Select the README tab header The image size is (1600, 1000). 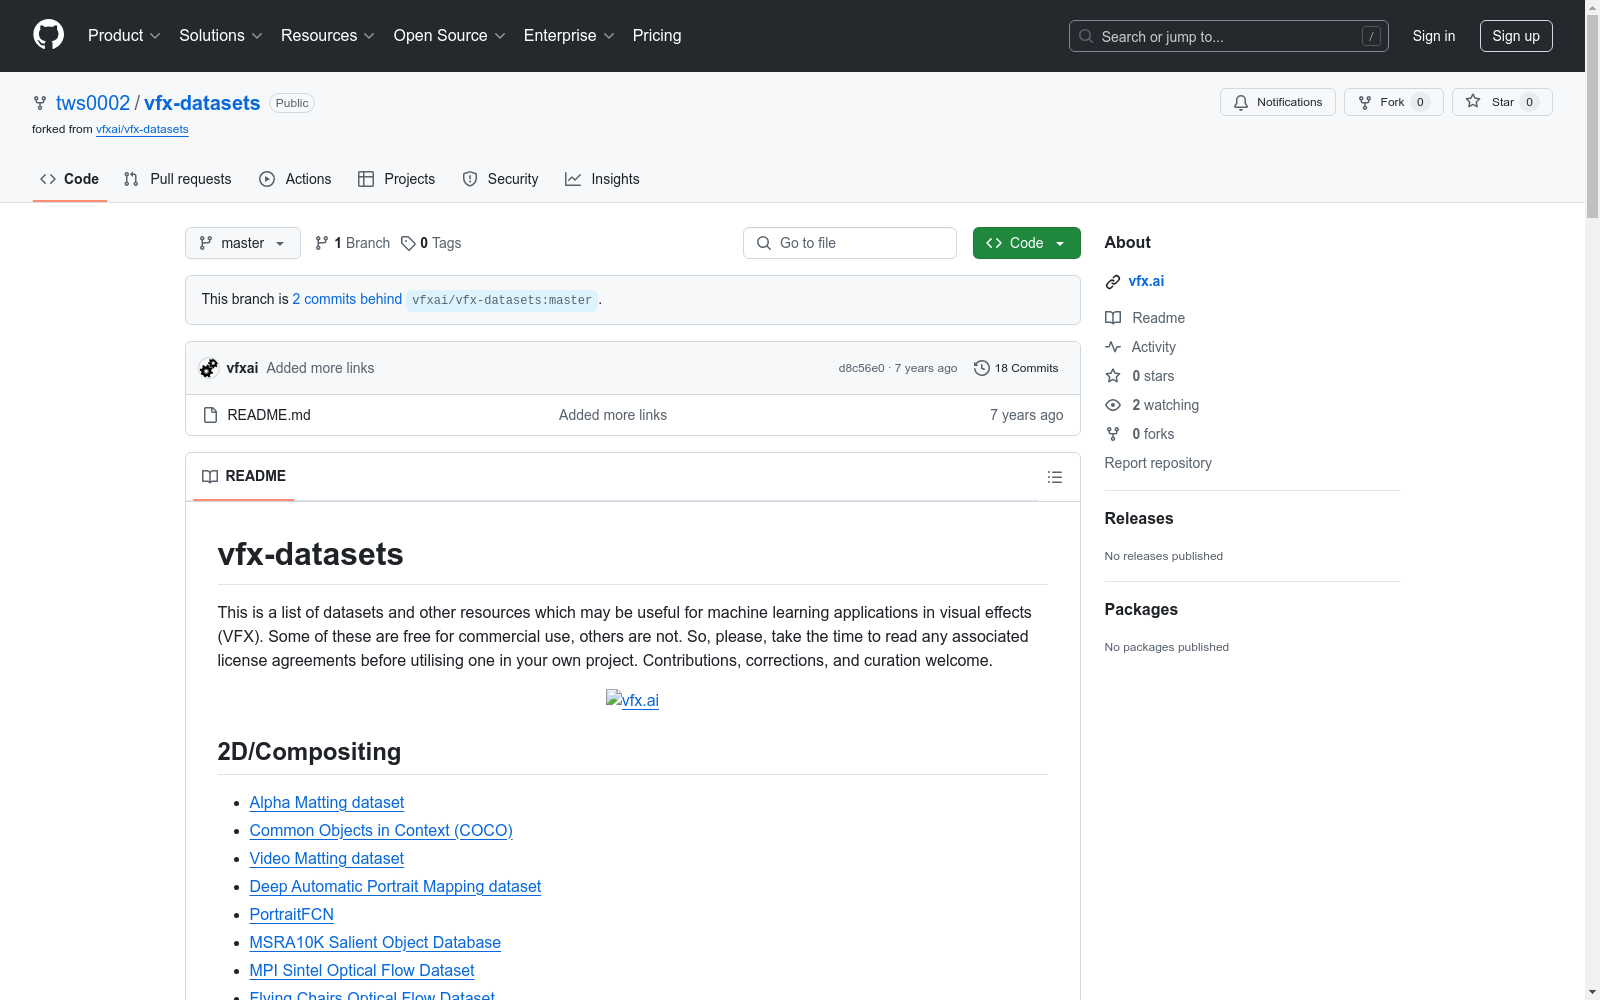pyautogui.click(x=244, y=476)
